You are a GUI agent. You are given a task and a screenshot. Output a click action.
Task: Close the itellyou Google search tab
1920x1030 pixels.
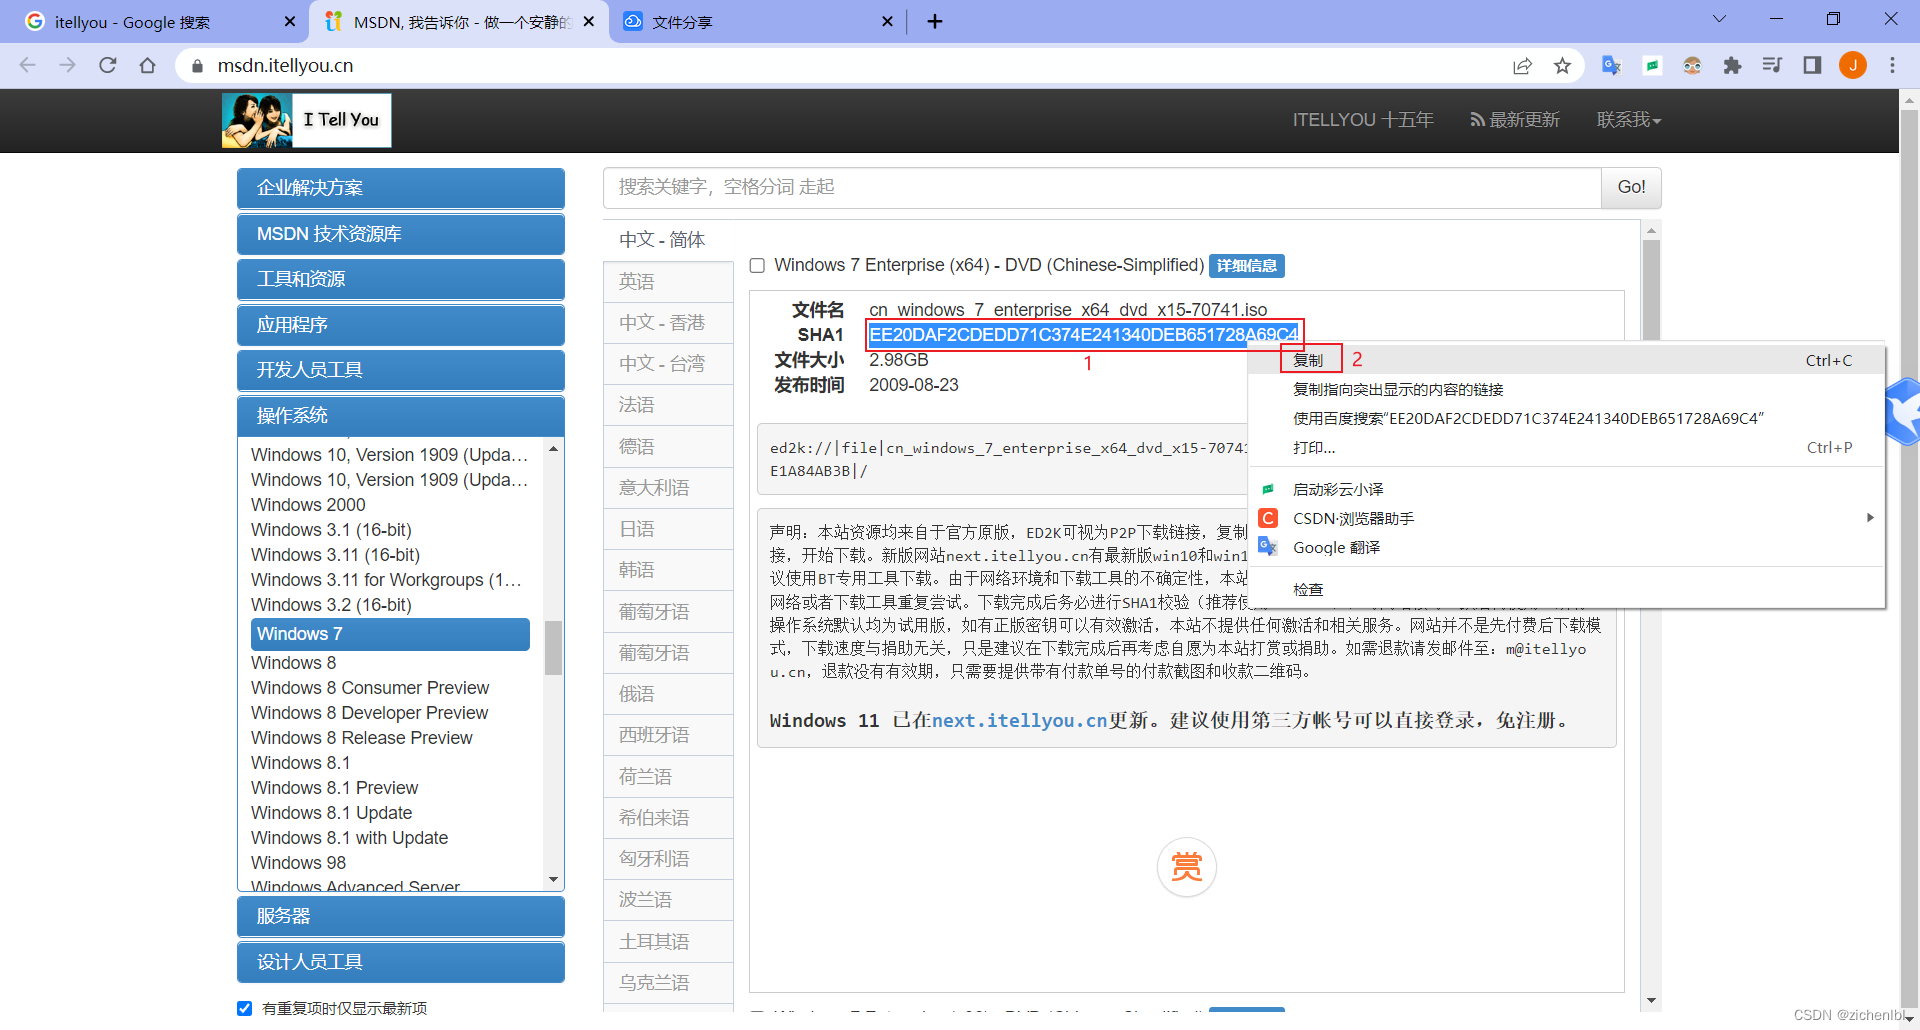[x=290, y=21]
